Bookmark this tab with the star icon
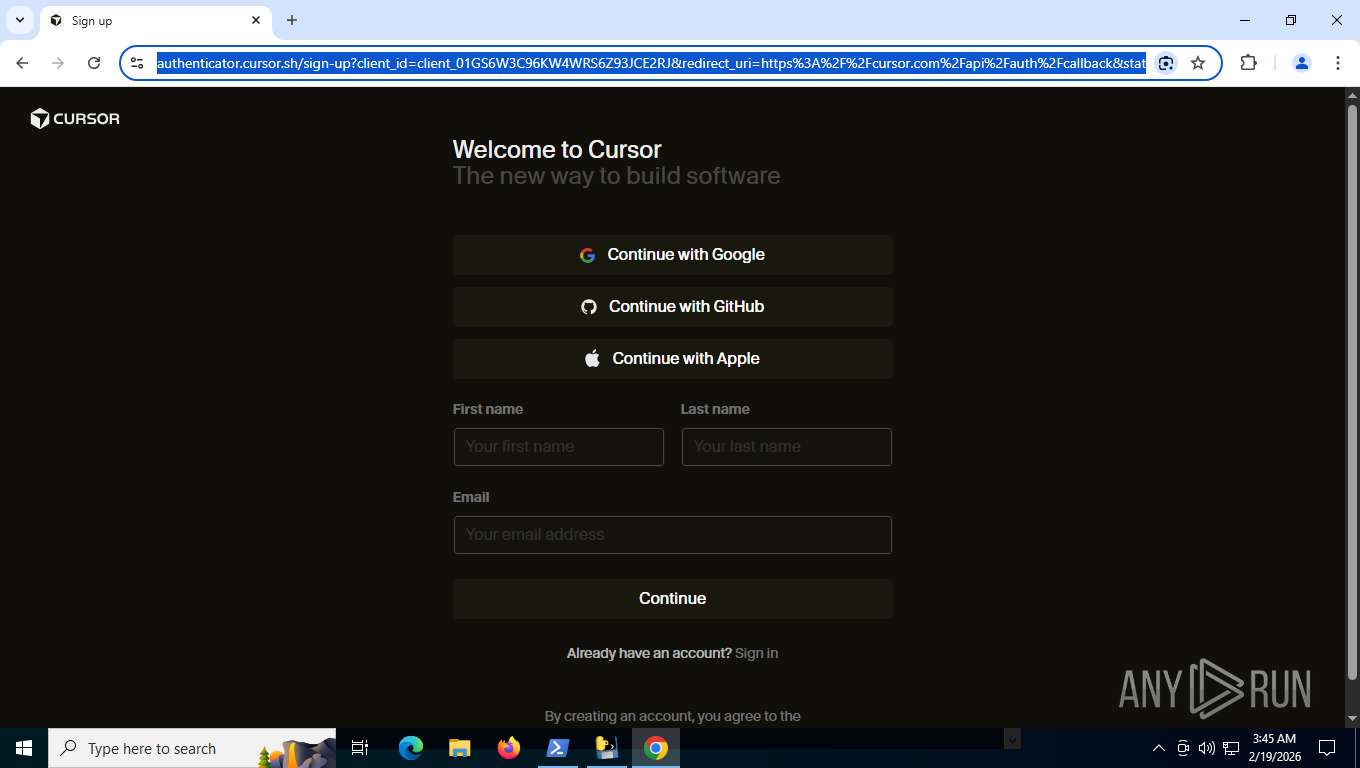 [x=1198, y=63]
